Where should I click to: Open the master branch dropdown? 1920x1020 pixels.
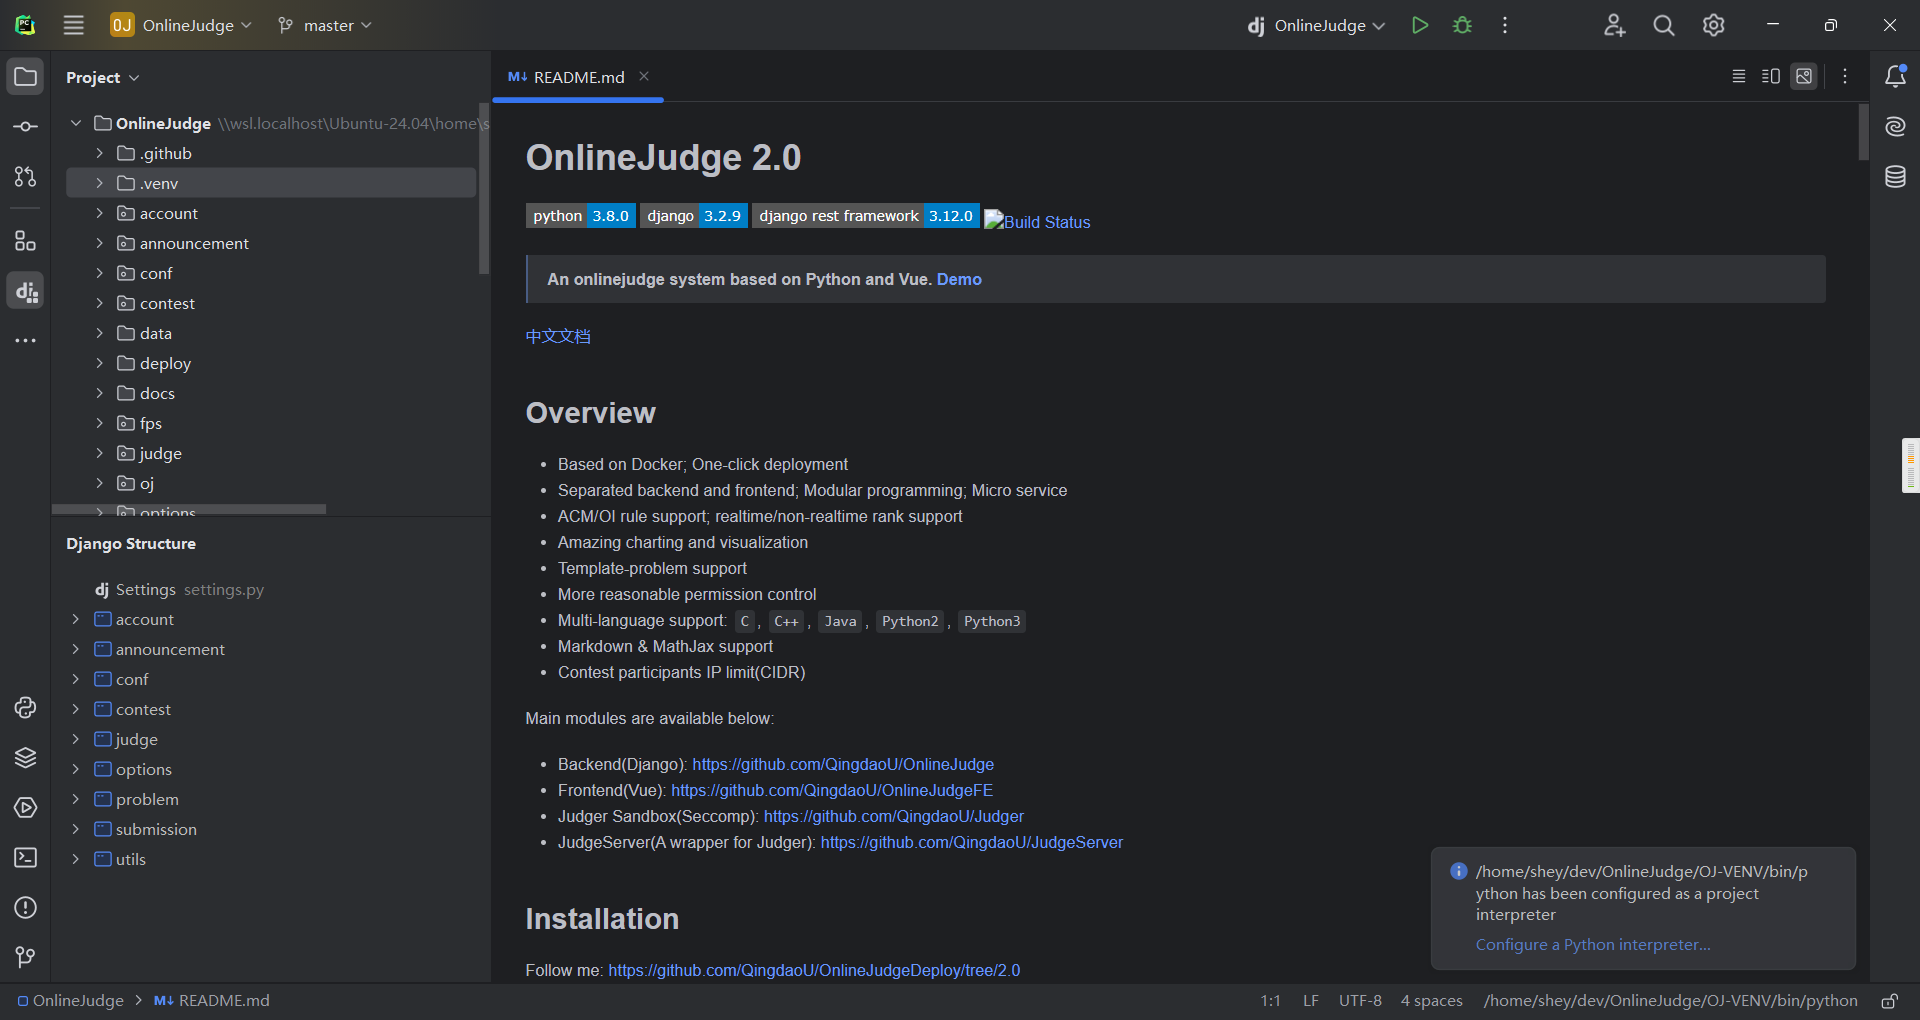pos(325,25)
